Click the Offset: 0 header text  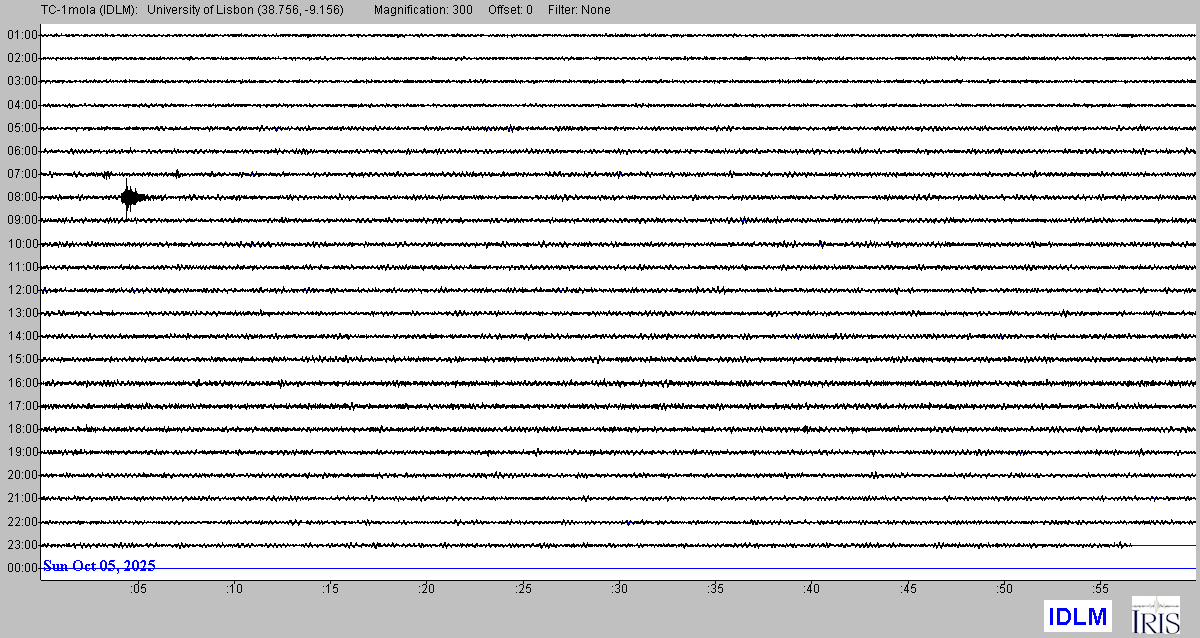pos(509,10)
